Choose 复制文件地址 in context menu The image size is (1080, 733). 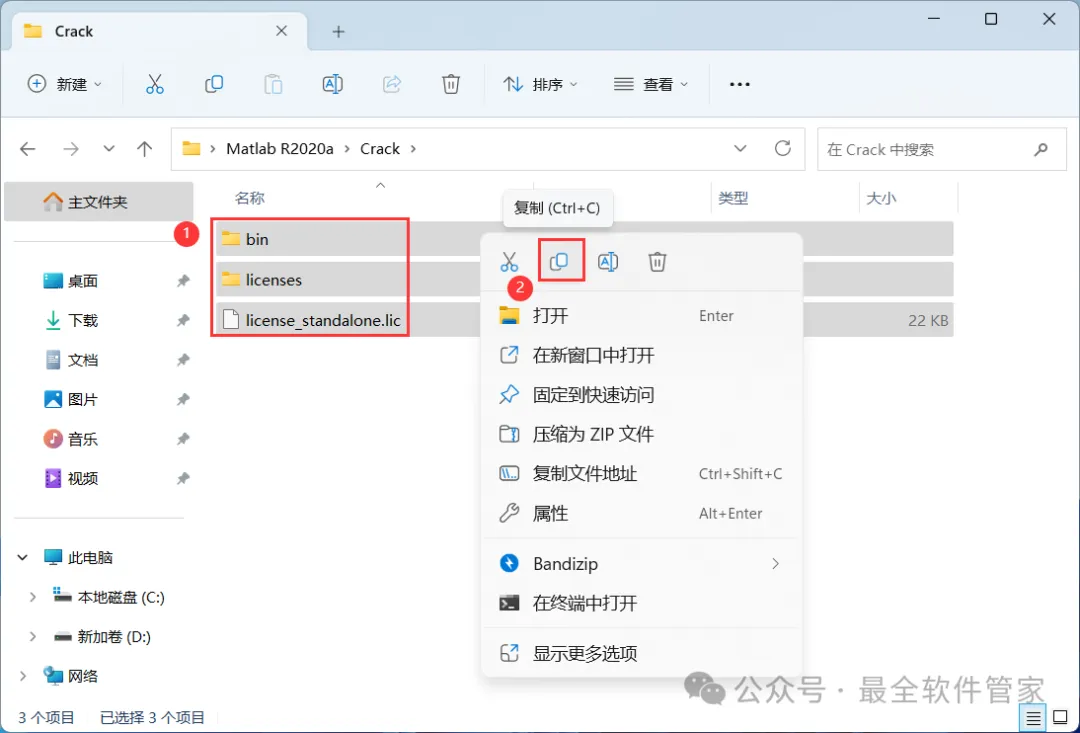coord(642,474)
